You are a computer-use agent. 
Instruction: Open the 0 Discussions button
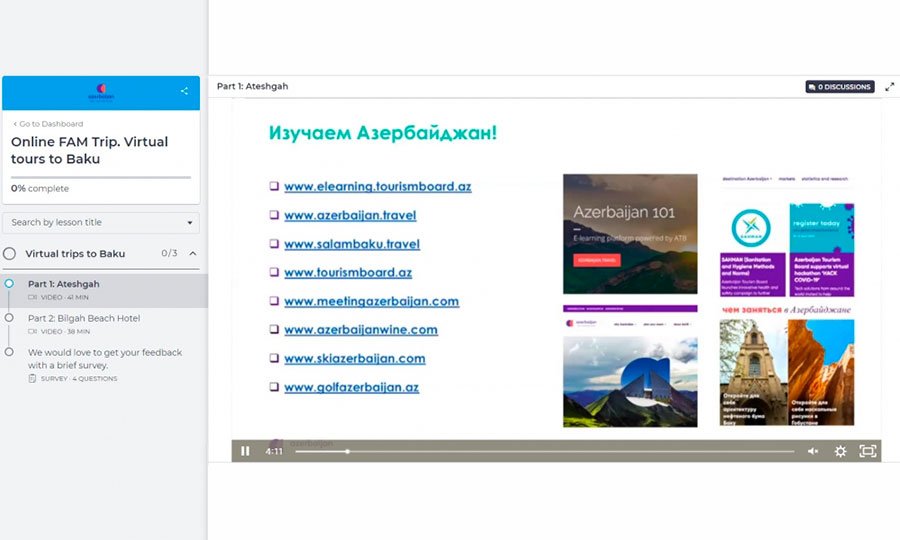click(840, 87)
